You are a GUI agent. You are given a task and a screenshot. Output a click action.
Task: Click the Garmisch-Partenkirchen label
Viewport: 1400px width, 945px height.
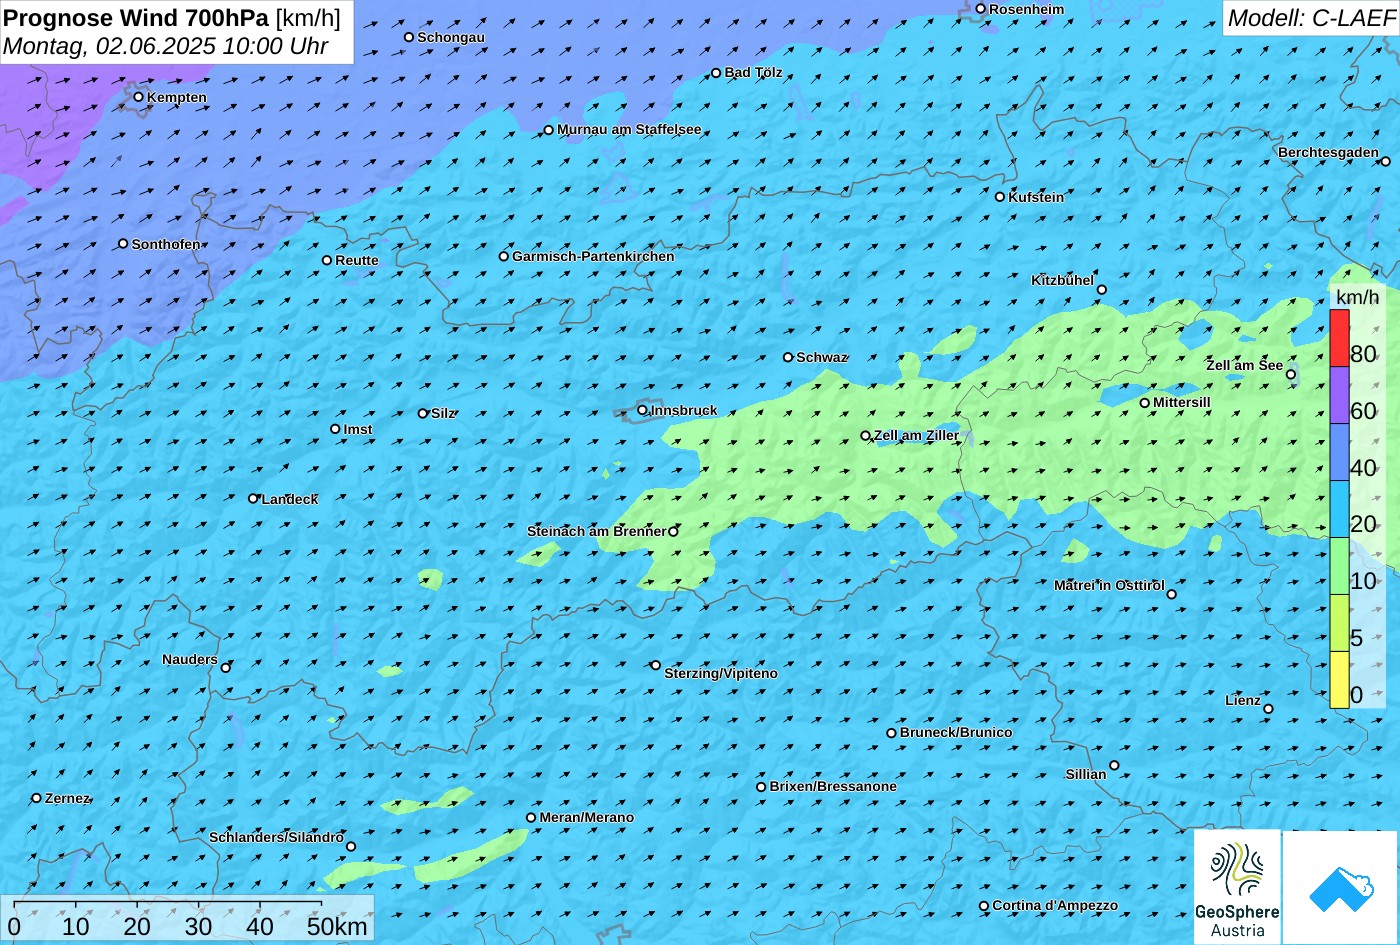point(593,257)
